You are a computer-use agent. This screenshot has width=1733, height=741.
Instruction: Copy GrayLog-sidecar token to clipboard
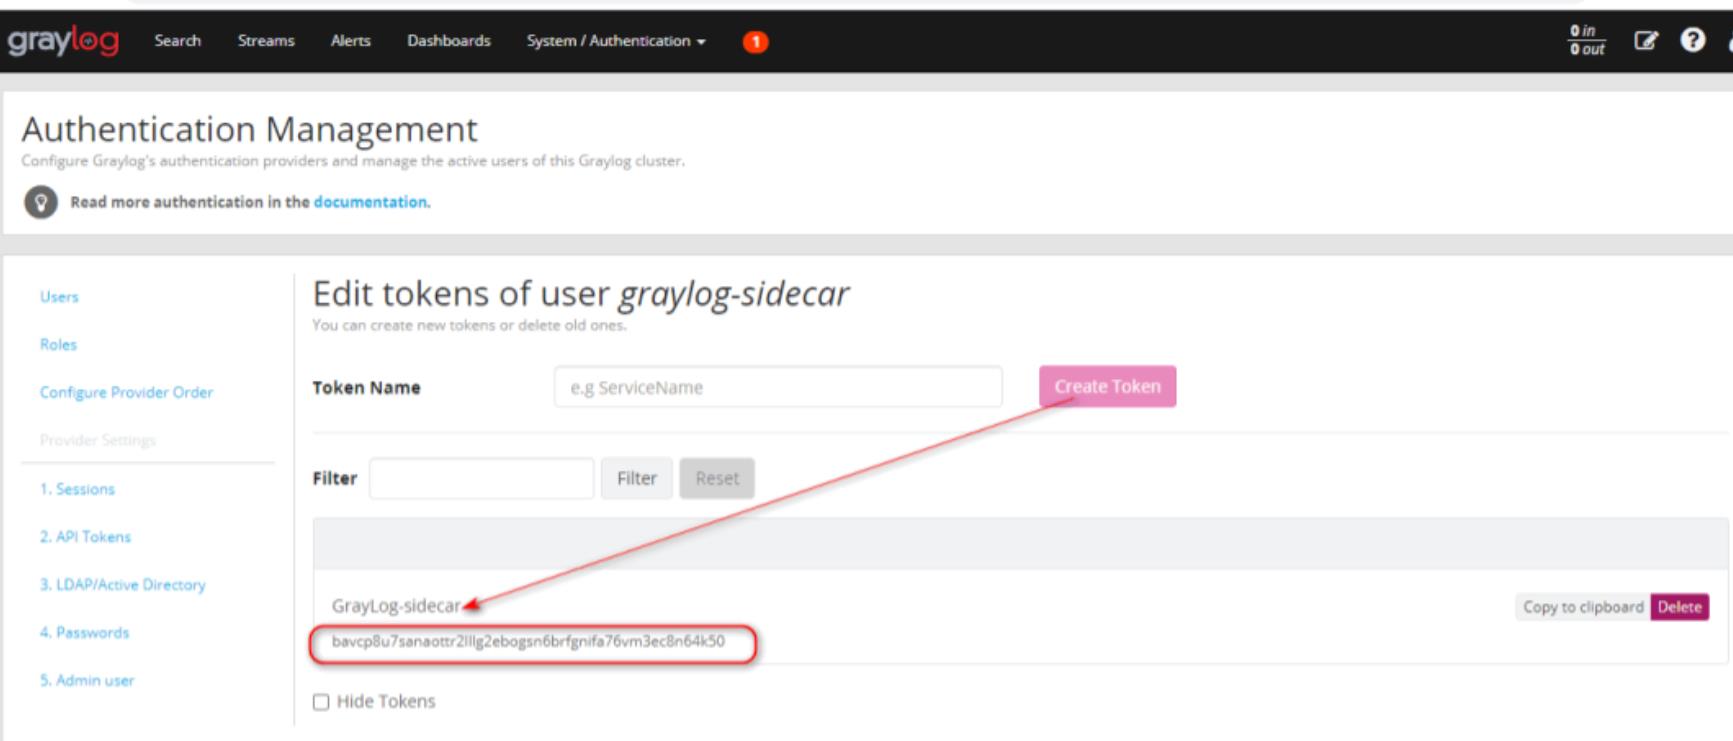tap(1583, 607)
